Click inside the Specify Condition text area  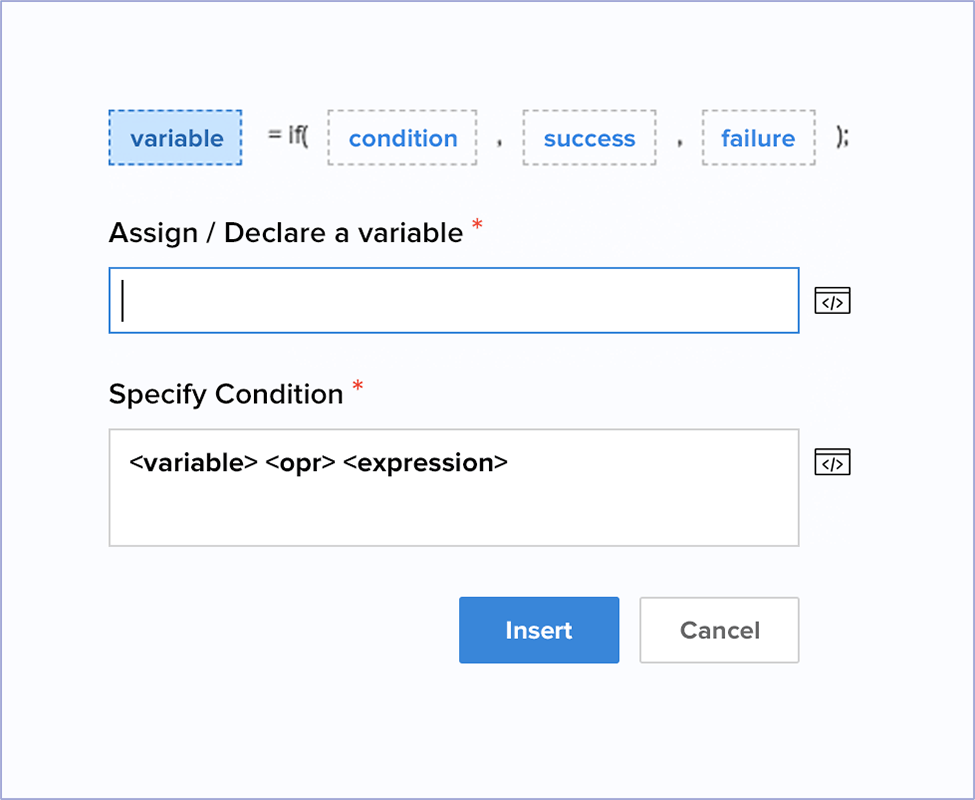(x=454, y=505)
